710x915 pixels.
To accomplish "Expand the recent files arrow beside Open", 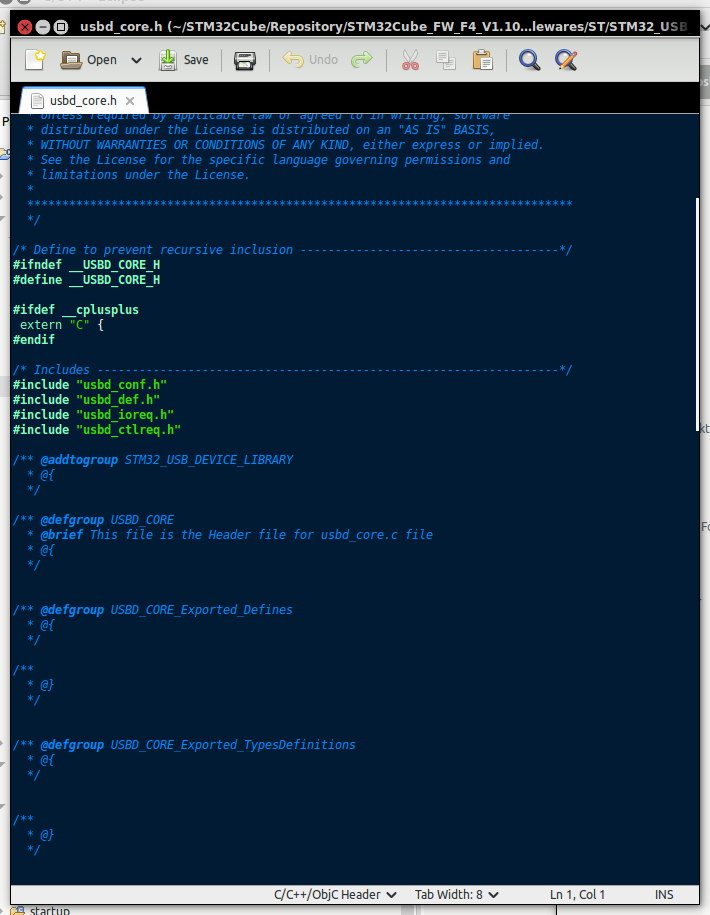I will pos(136,60).
